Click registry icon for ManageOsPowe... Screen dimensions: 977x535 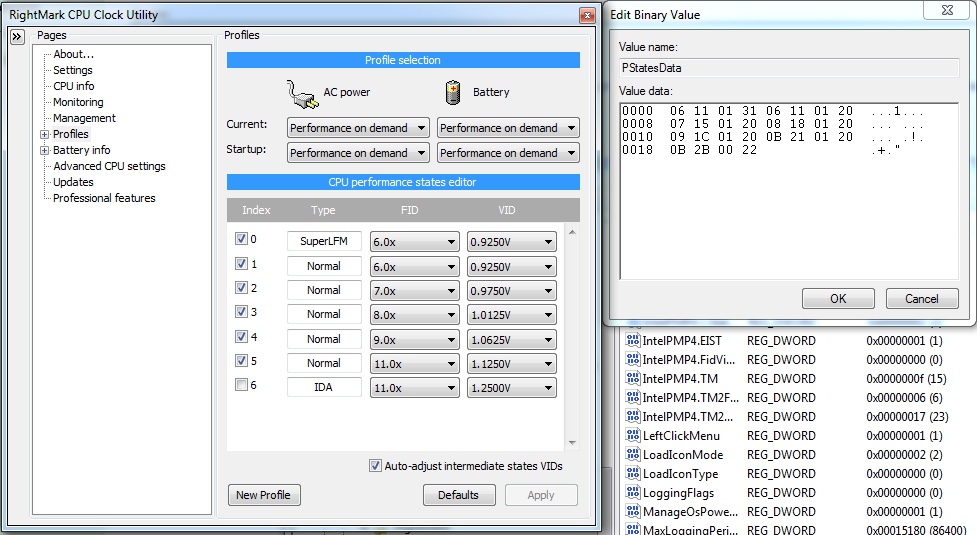(632, 511)
